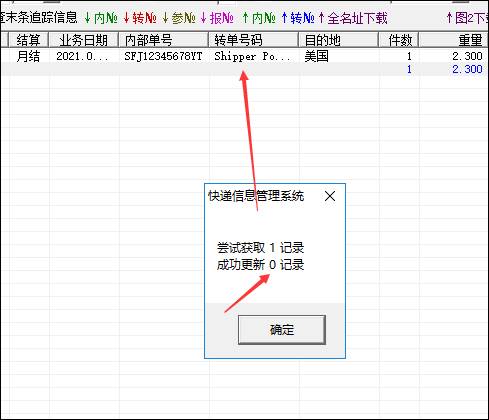Sort by the 业务日期 column header

click(83, 40)
